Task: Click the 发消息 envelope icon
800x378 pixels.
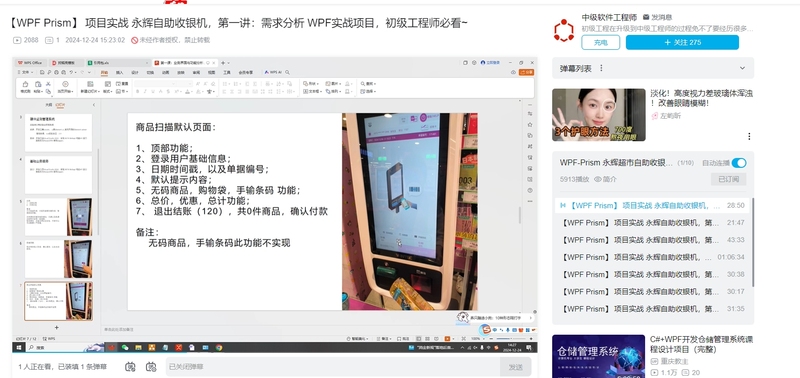Action: point(646,17)
